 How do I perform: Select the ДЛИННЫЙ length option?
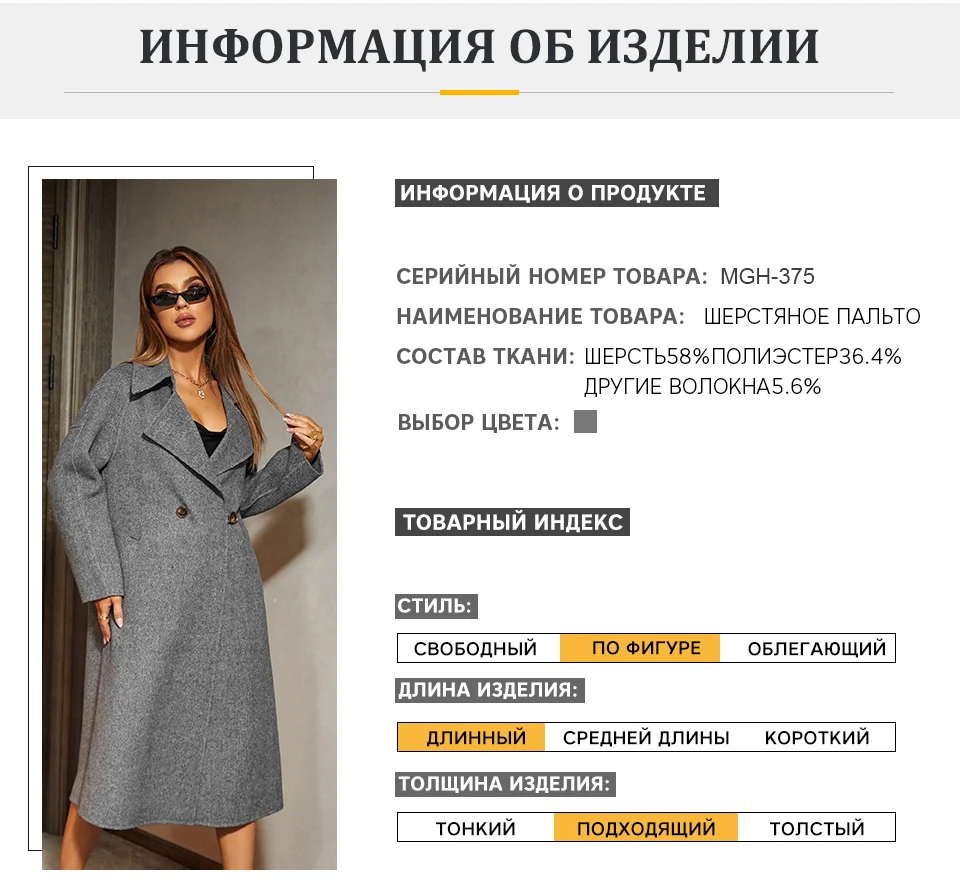coord(471,737)
